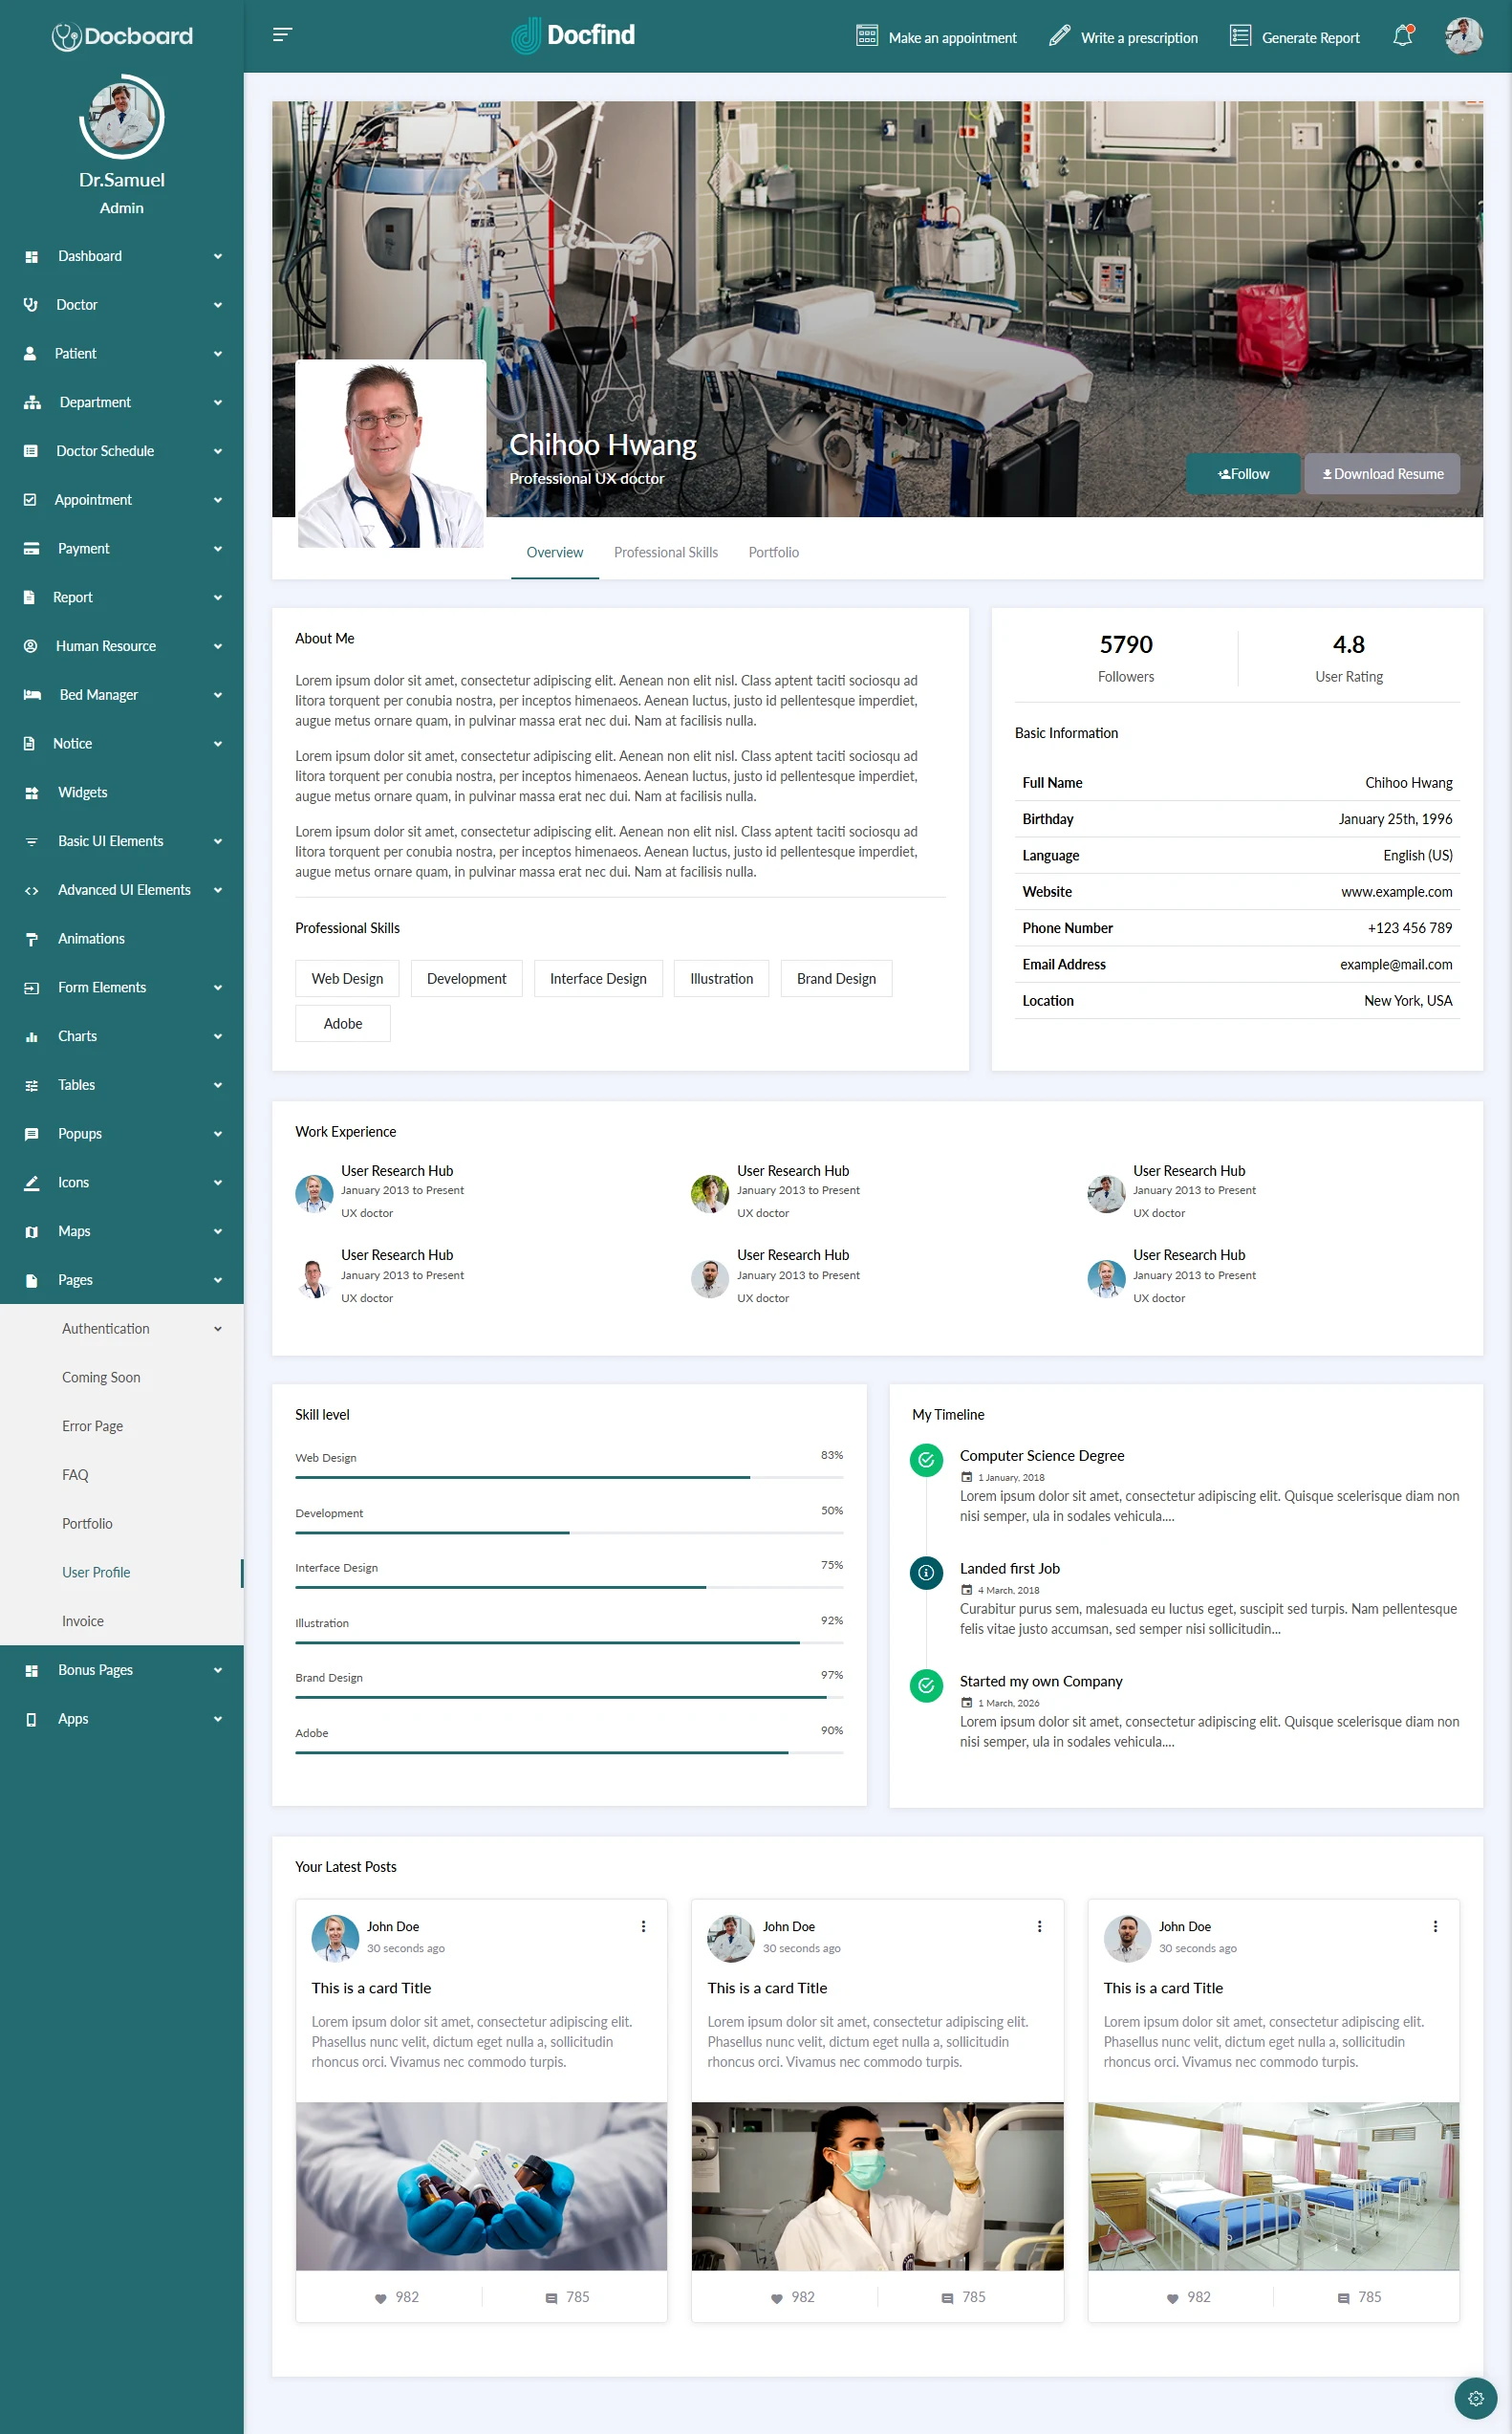Screen dimensions: 1512x2434
Task: Open the user avatar in top header
Action: point(1464,36)
